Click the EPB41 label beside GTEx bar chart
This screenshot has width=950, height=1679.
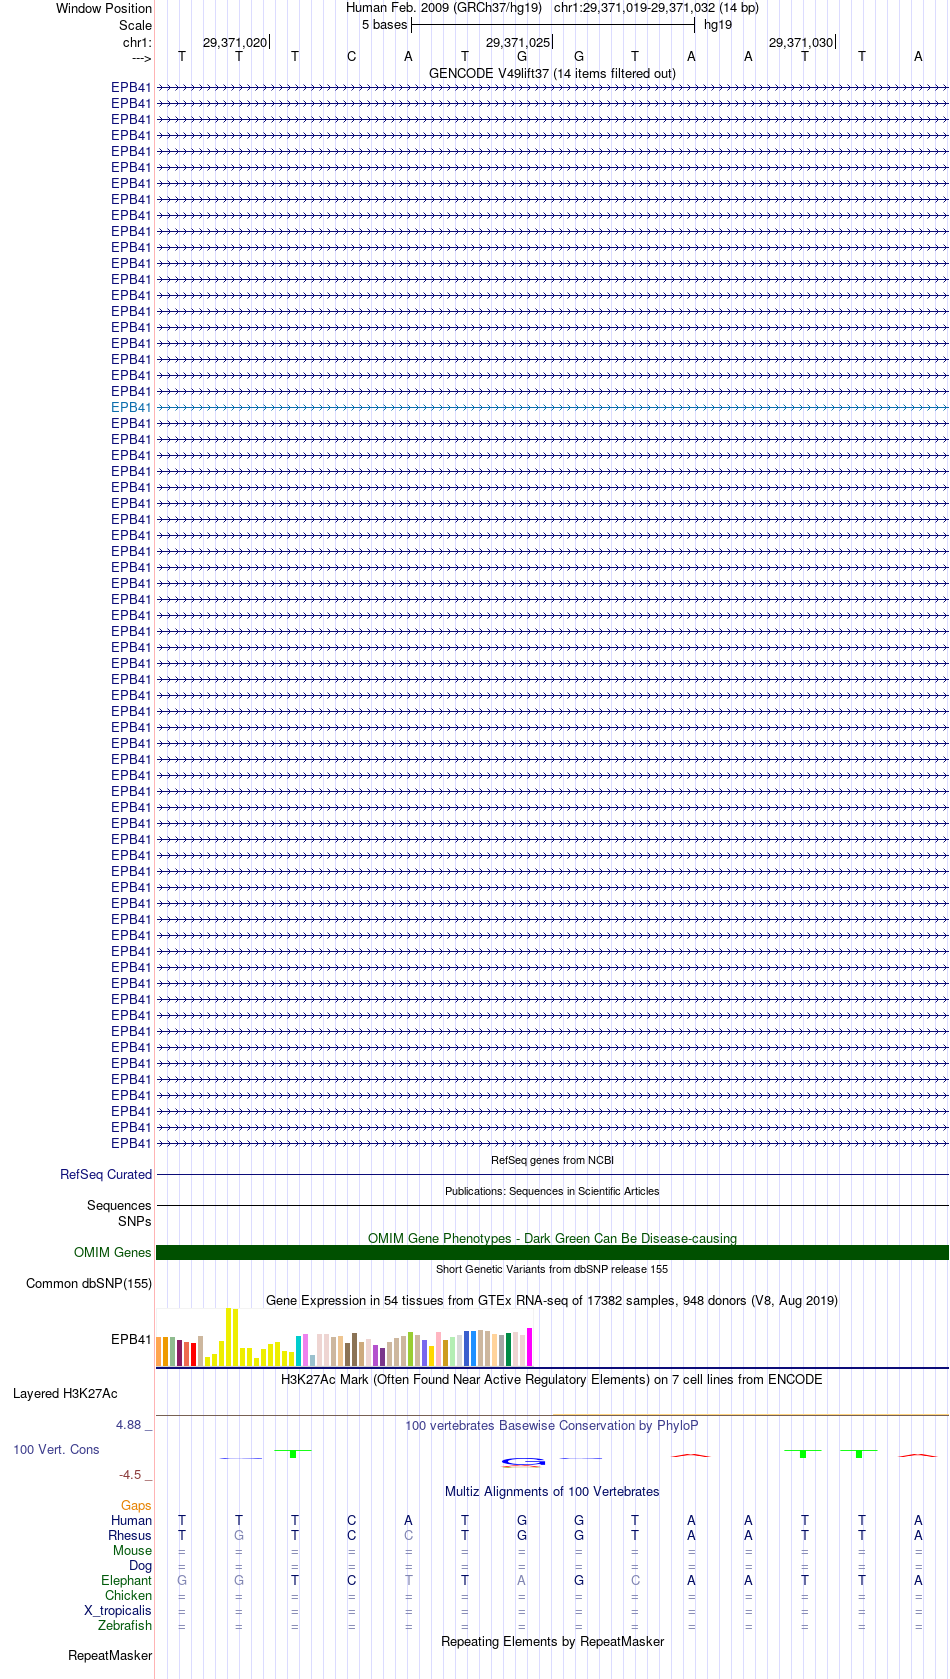click(x=131, y=1339)
